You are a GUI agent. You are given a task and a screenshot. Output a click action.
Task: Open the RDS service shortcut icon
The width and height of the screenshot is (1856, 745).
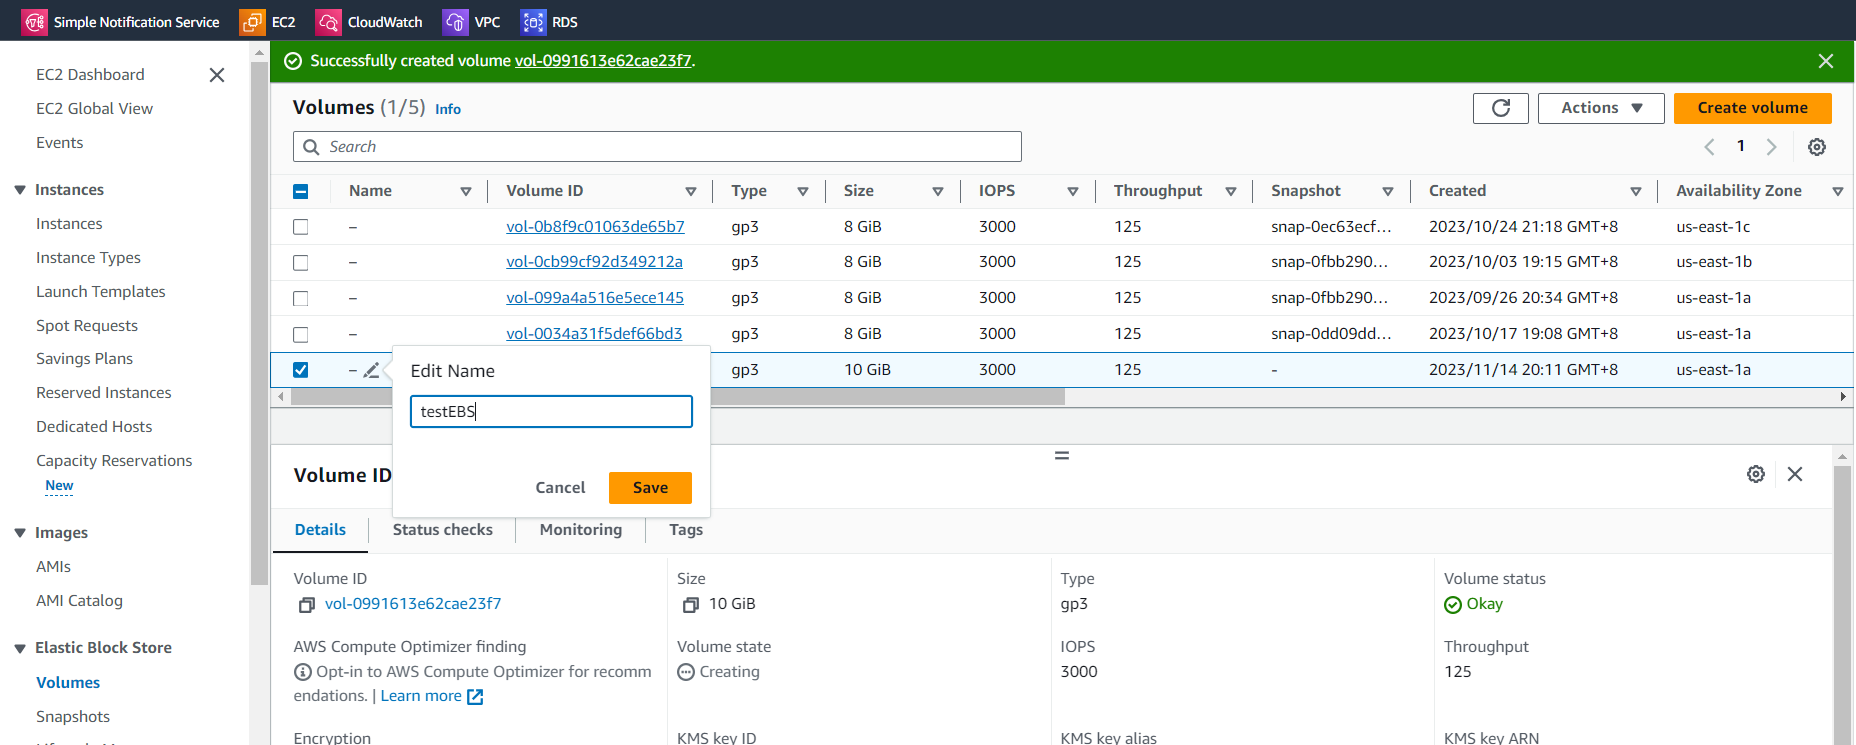pyautogui.click(x=533, y=22)
